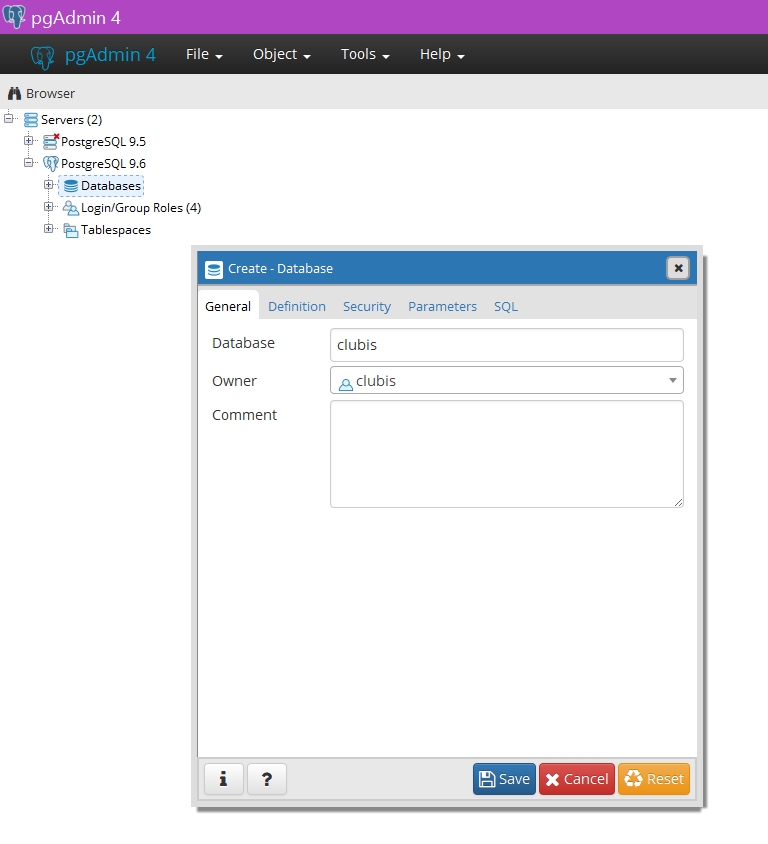Cancel the Create Database dialog

pyautogui.click(x=577, y=779)
